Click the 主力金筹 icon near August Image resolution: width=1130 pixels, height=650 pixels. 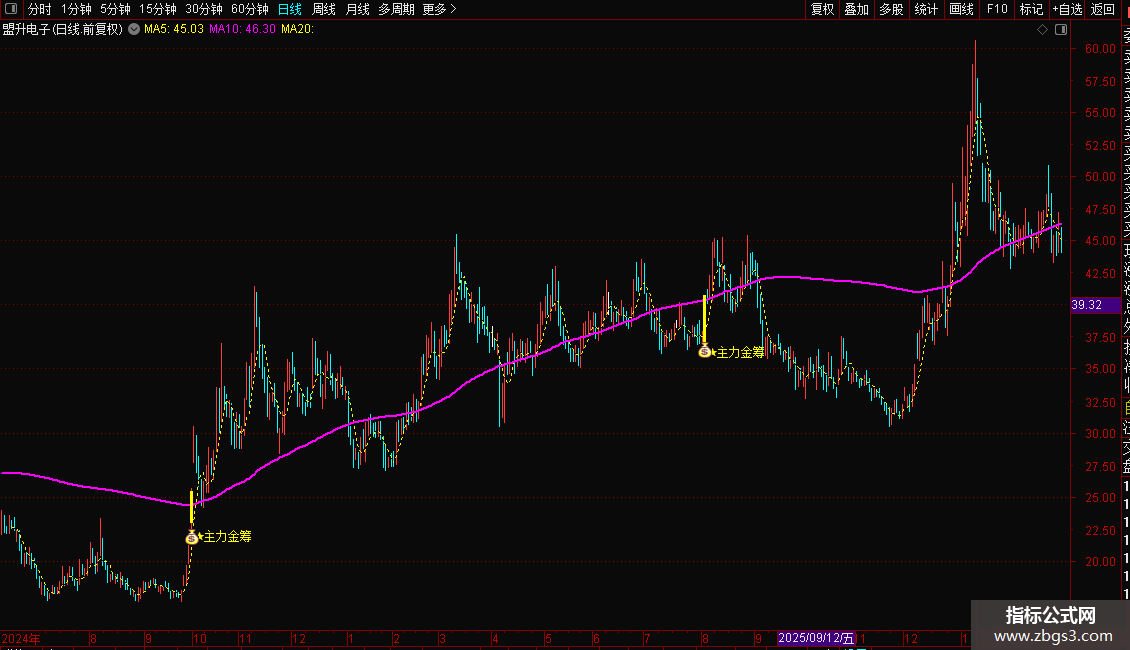pyautogui.click(x=704, y=352)
